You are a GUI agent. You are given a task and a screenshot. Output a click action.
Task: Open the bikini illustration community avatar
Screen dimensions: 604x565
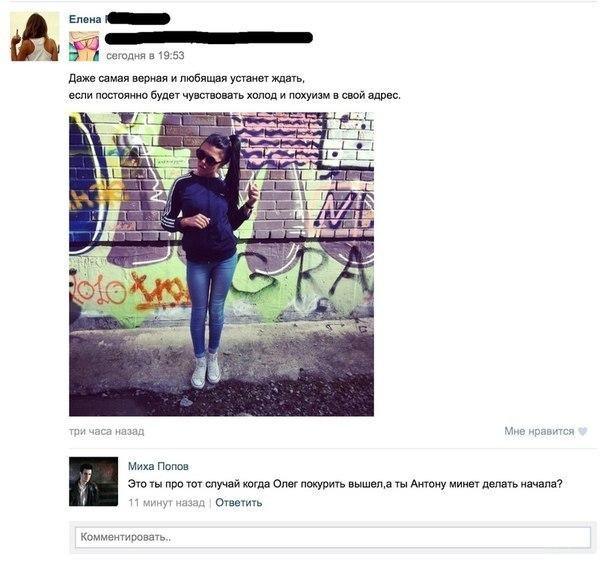84,47
